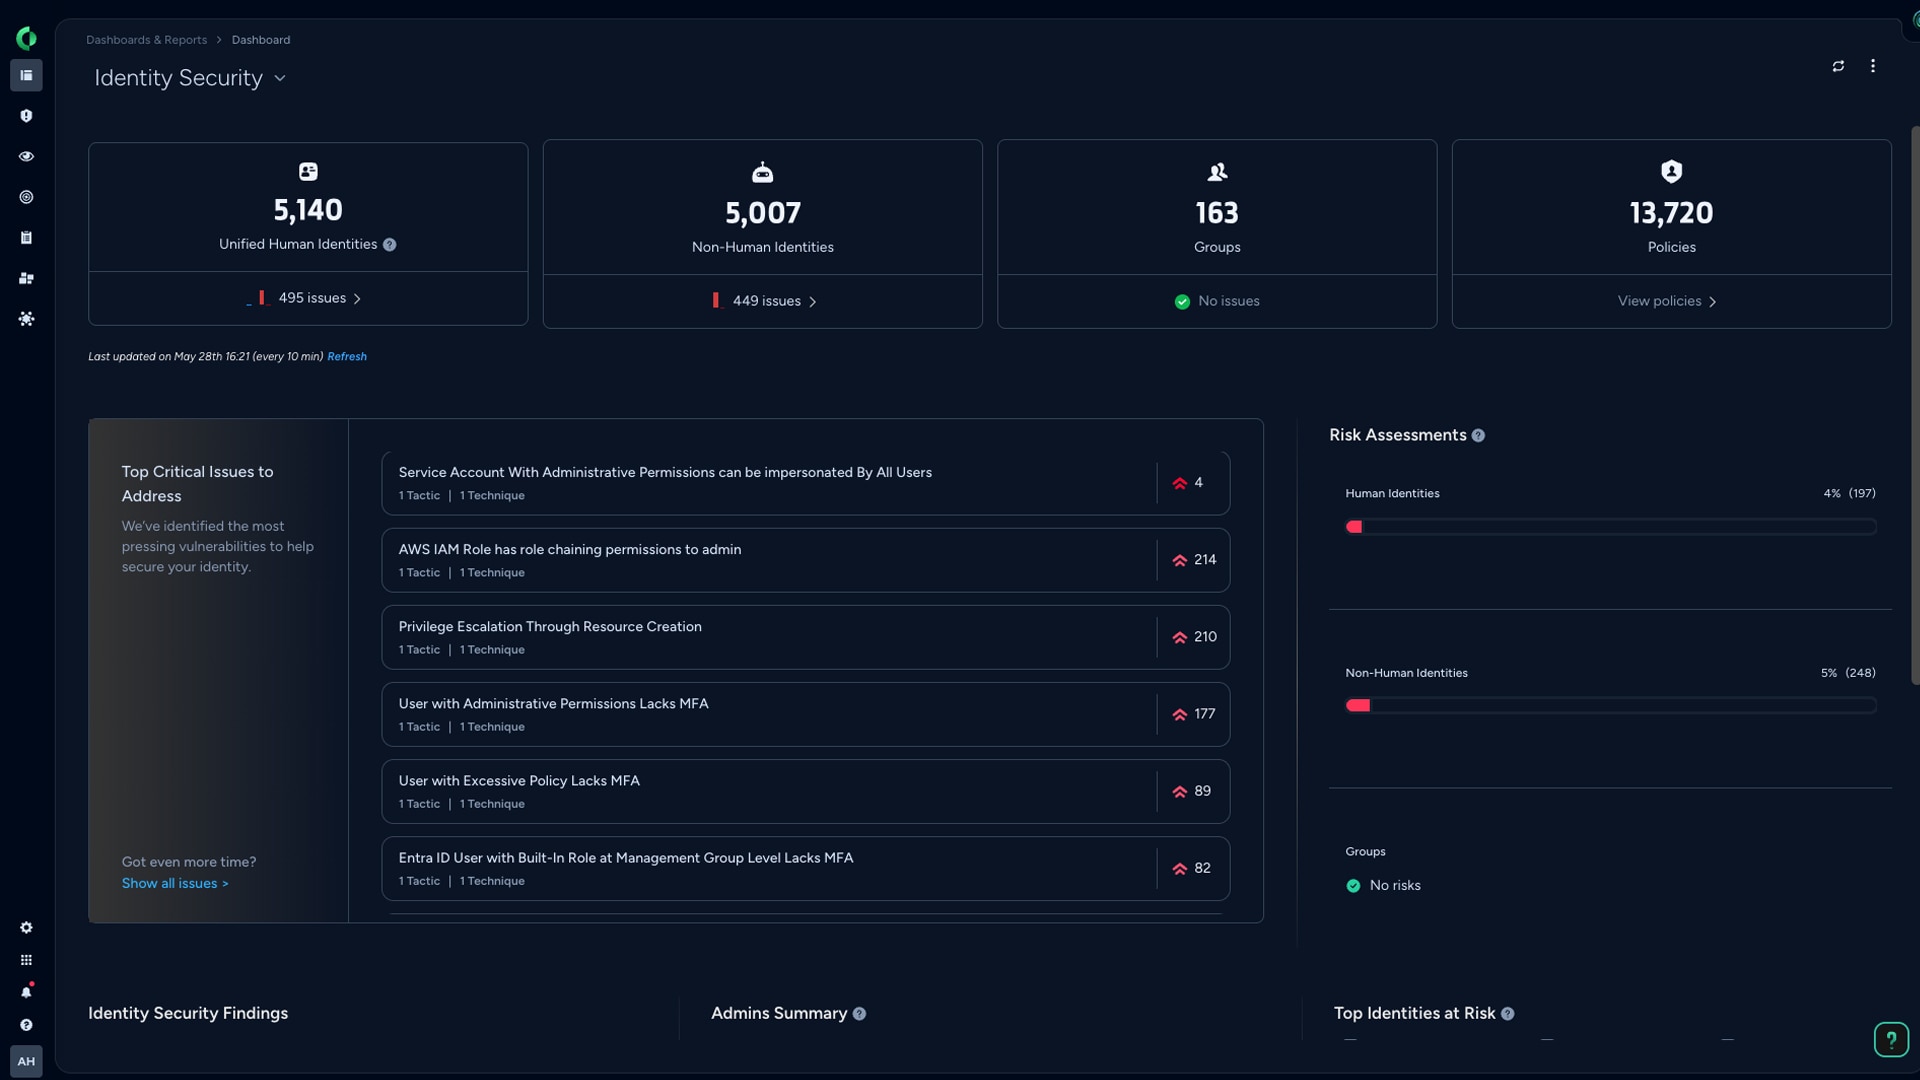Click the eye icon in left sidebar
The height and width of the screenshot is (1080, 1920).
coord(26,156)
